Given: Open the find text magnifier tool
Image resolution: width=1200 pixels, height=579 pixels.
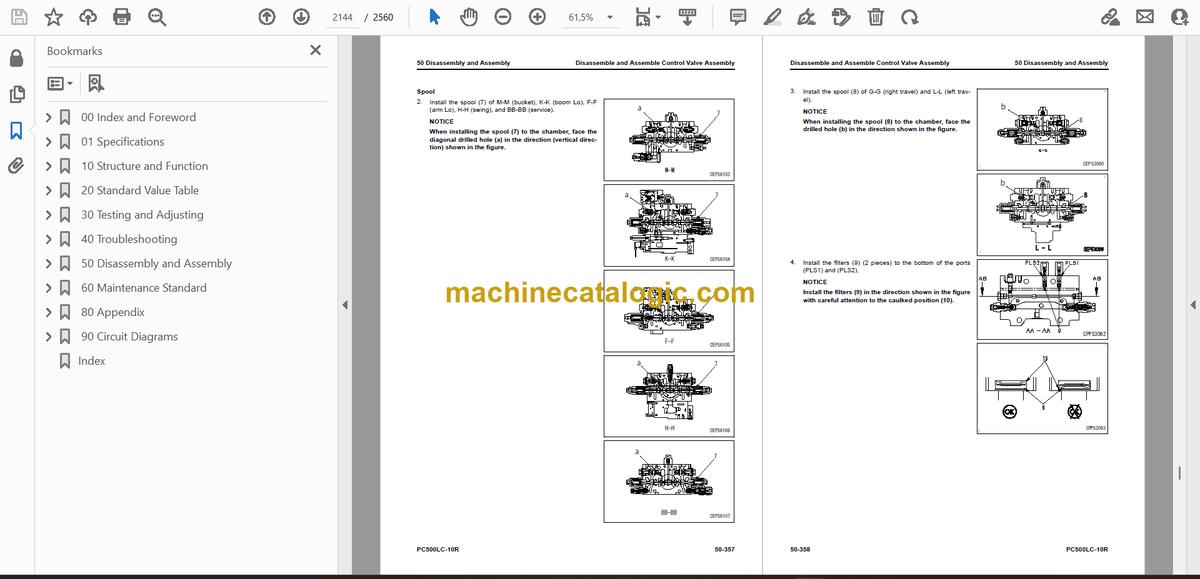Looking at the screenshot, I should click(x=157, y=17).
